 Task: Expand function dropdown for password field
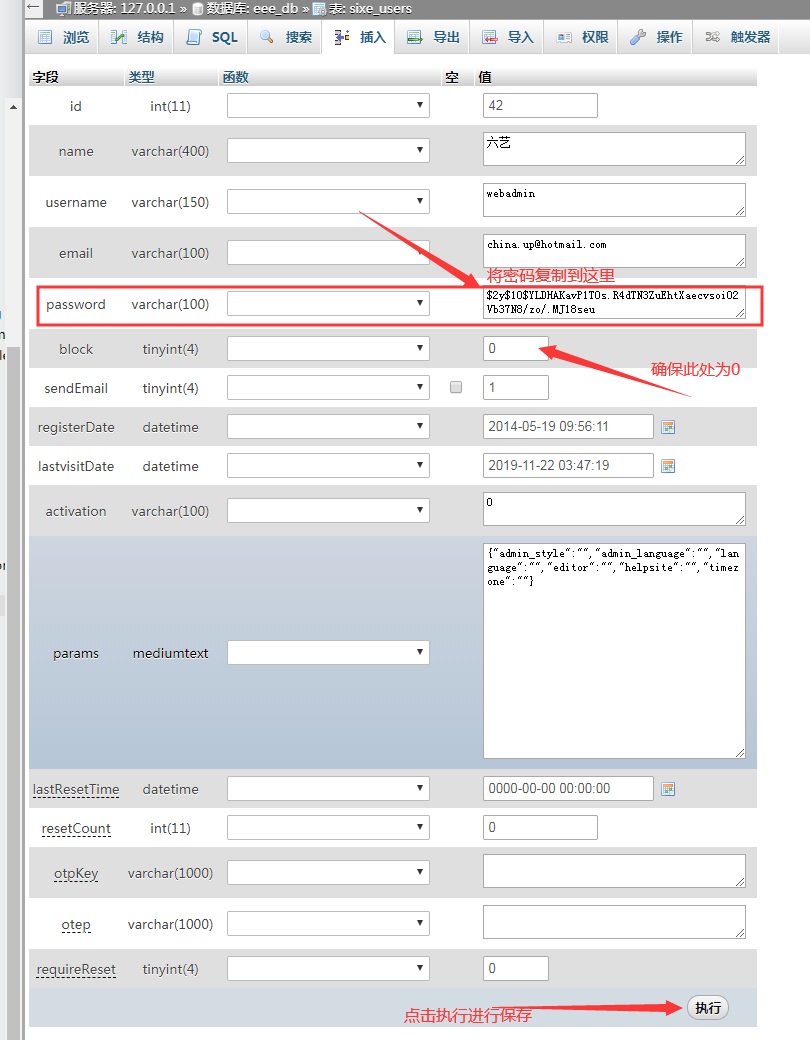[x=328, y=304]
